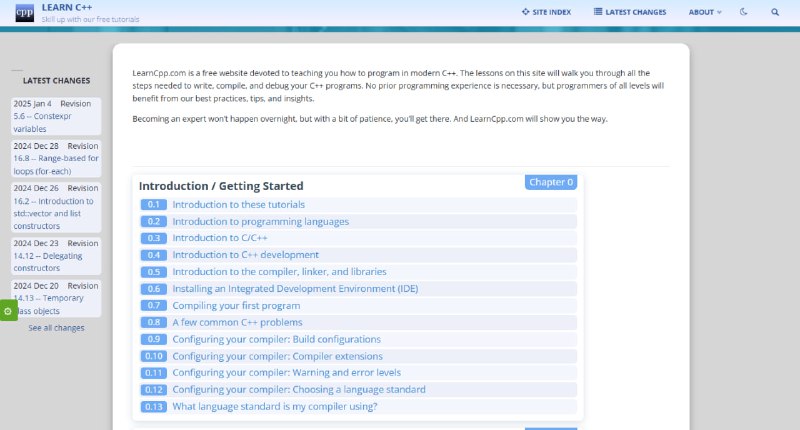Open the Site Index menu item
The image size is (800, 430).
point(546,12)
